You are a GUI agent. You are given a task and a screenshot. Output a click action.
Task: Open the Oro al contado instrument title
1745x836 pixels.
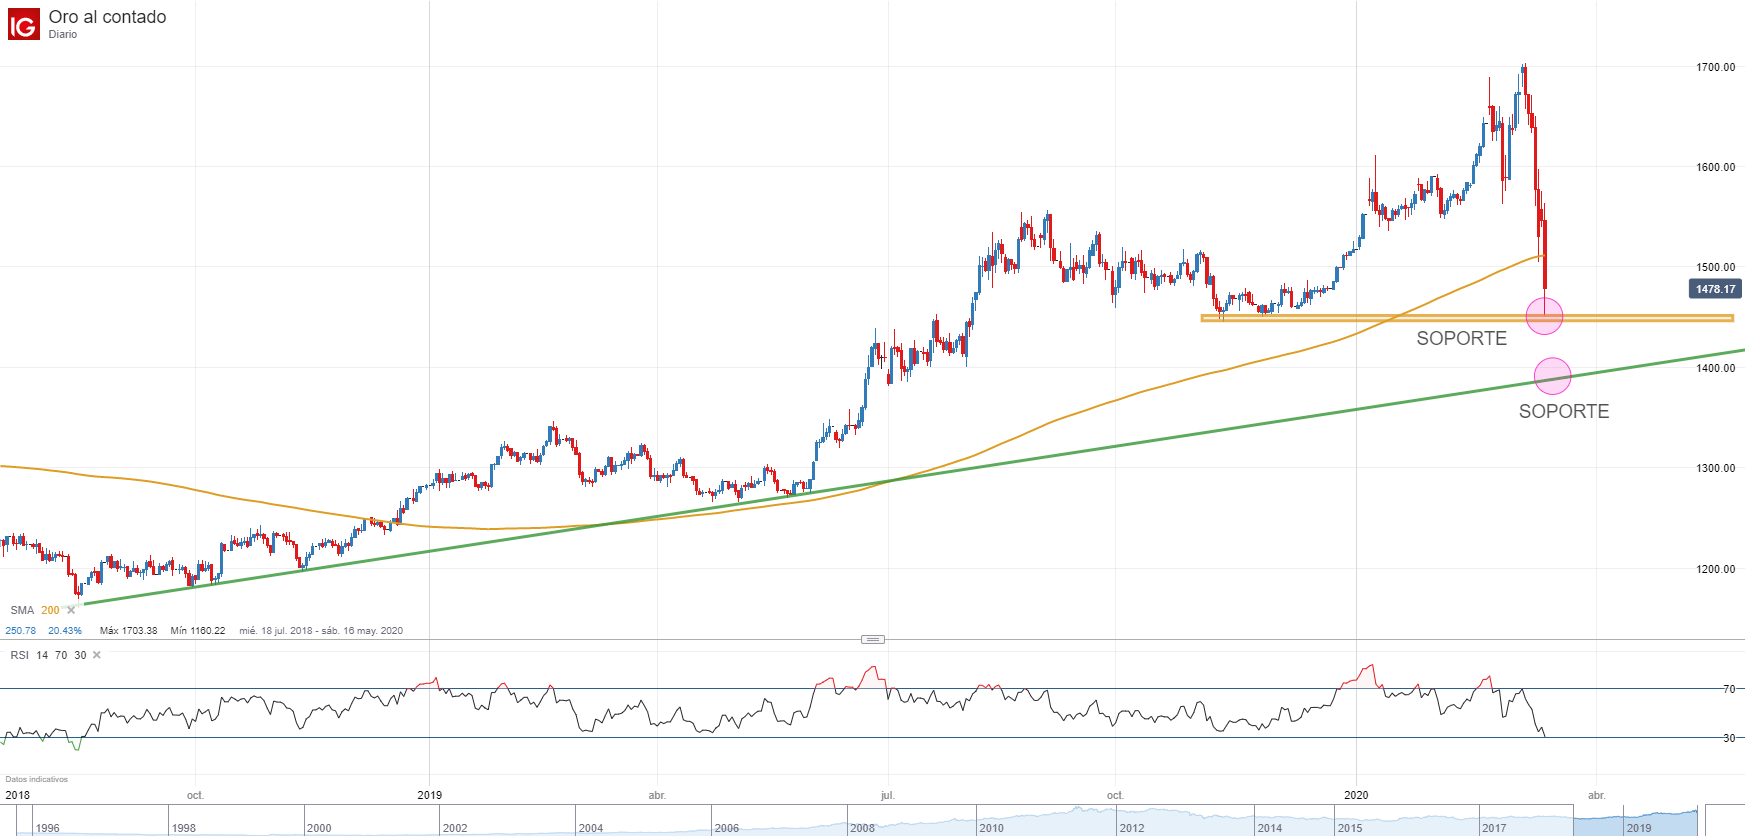click(107, 17)
